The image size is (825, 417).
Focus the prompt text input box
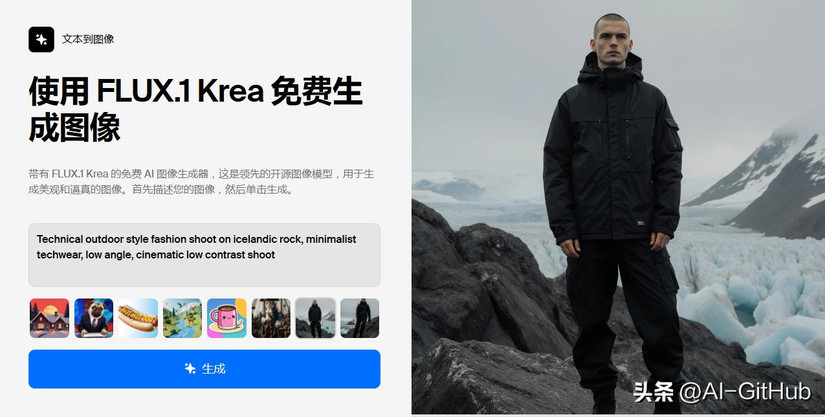(204, 255)
